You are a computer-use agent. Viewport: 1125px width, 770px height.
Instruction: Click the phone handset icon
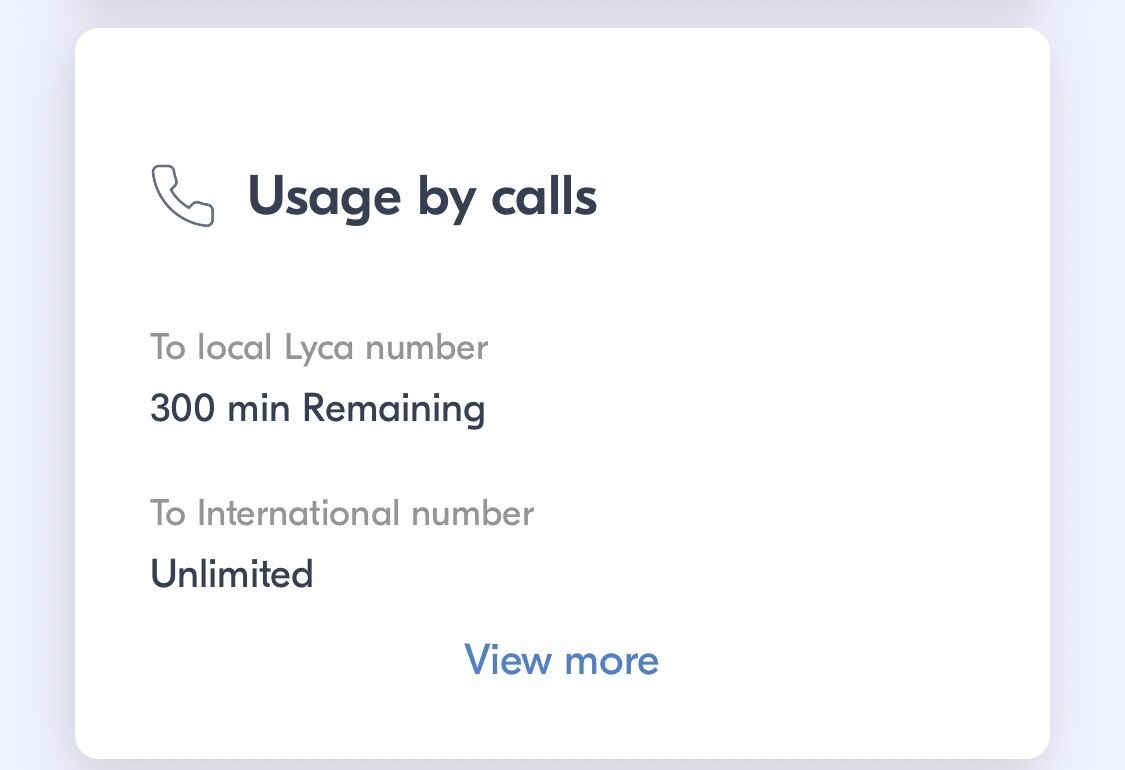182,196
